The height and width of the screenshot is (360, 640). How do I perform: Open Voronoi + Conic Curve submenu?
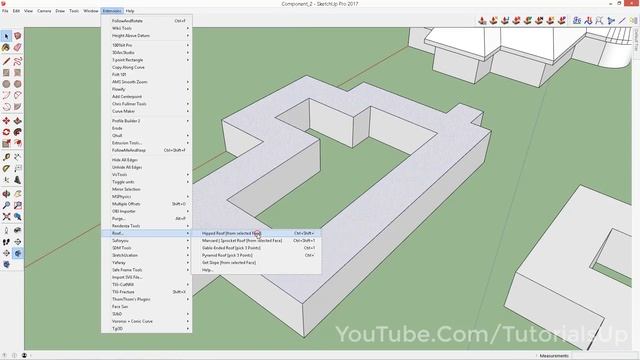click(147, 321)
